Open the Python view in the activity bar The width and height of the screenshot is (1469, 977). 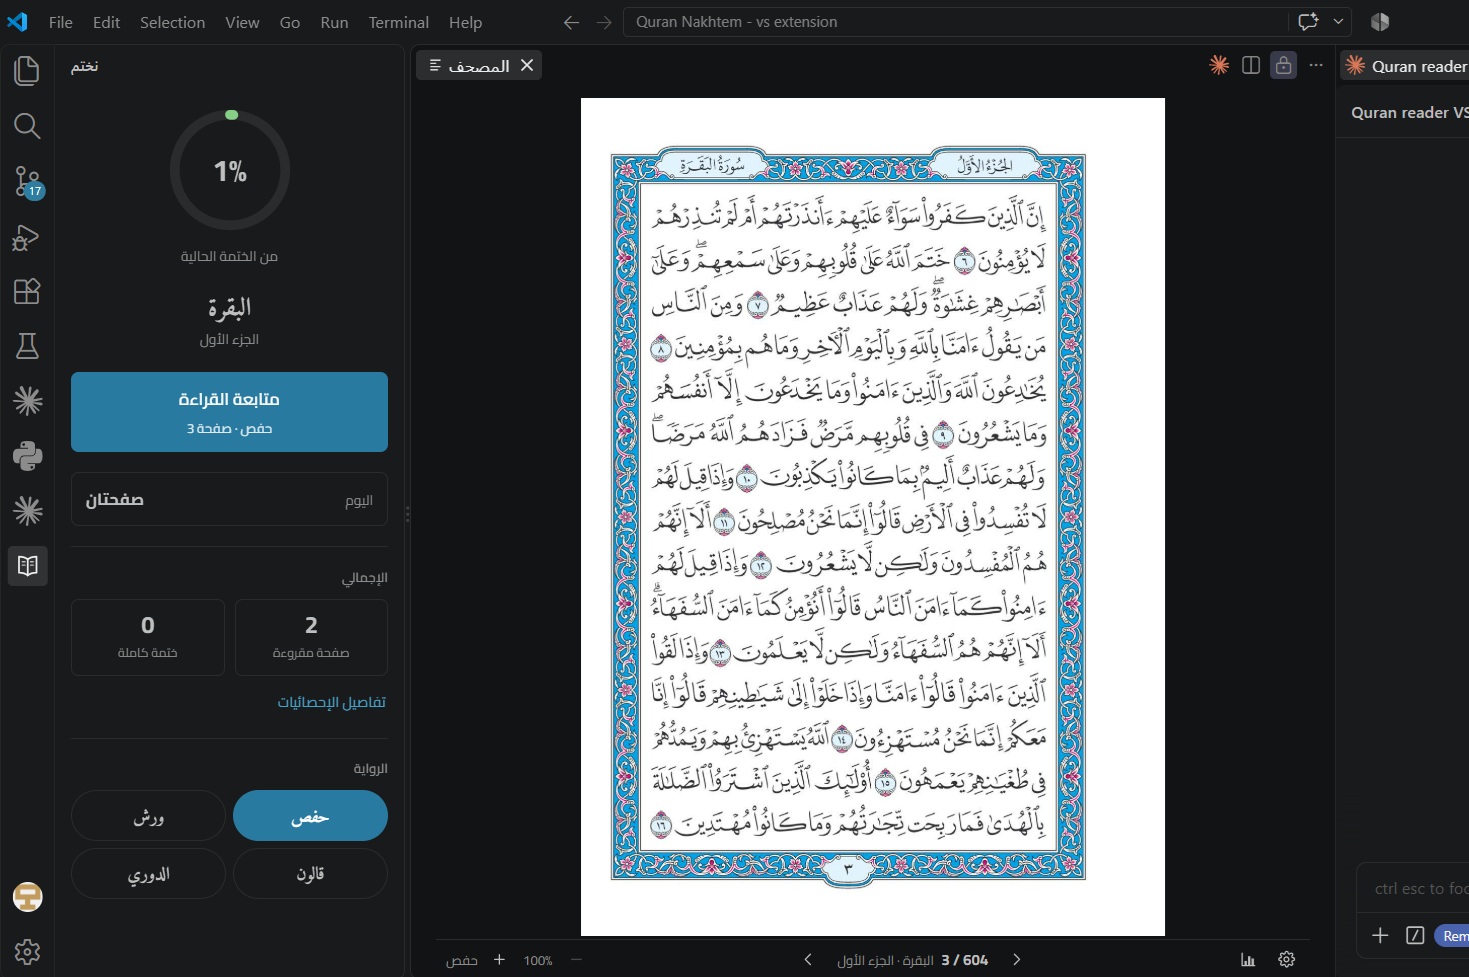coord(27,456)
